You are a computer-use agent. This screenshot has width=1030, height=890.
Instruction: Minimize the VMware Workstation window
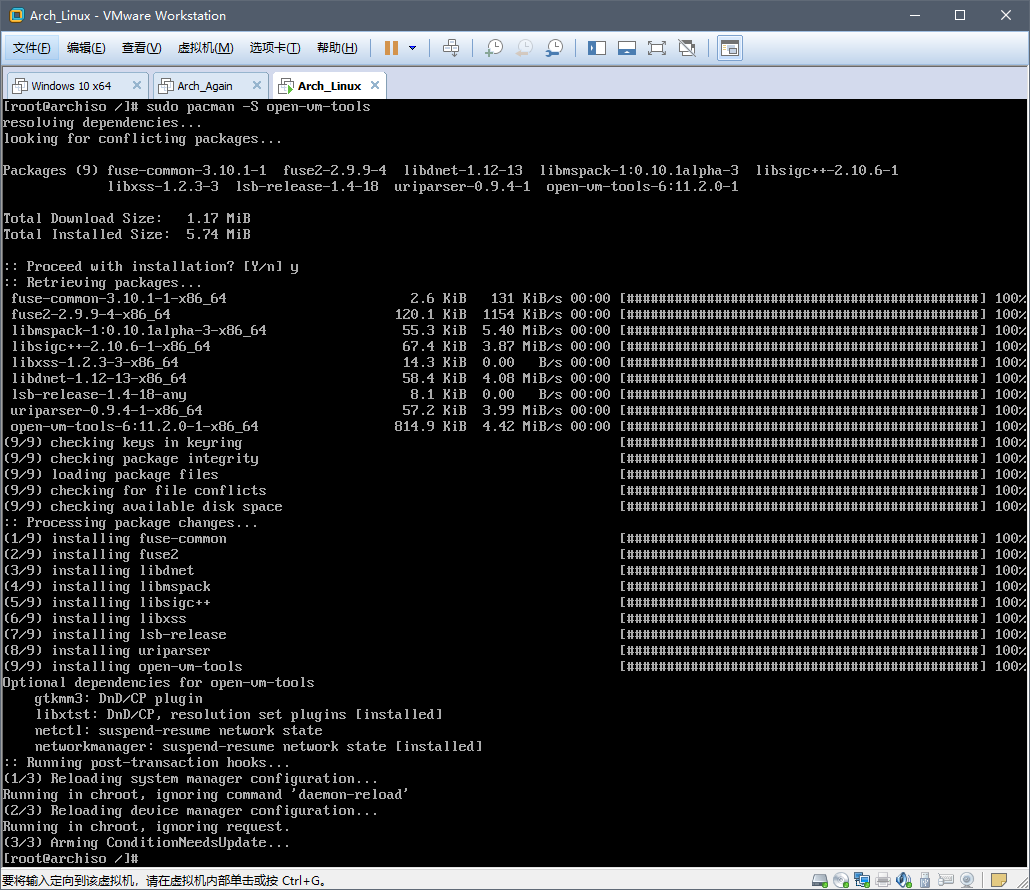point(915,15)
